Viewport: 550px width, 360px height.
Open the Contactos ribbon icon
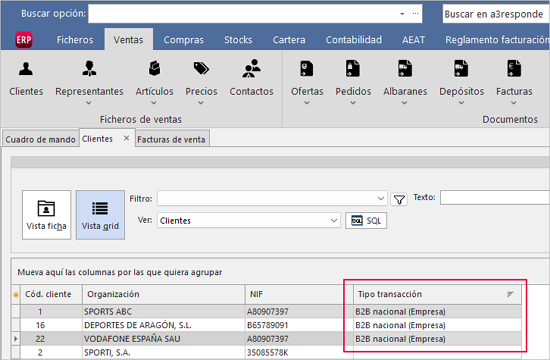(251, 68)
